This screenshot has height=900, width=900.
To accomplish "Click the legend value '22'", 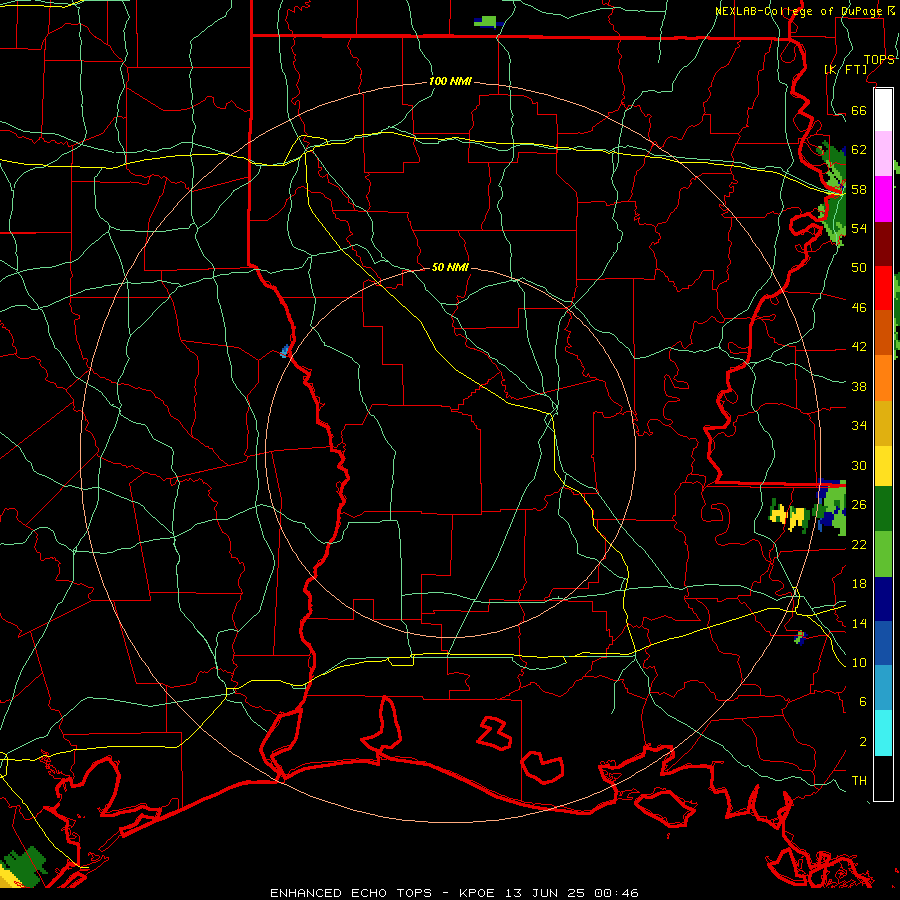I will pyautogui.click(x=859, y=544).
